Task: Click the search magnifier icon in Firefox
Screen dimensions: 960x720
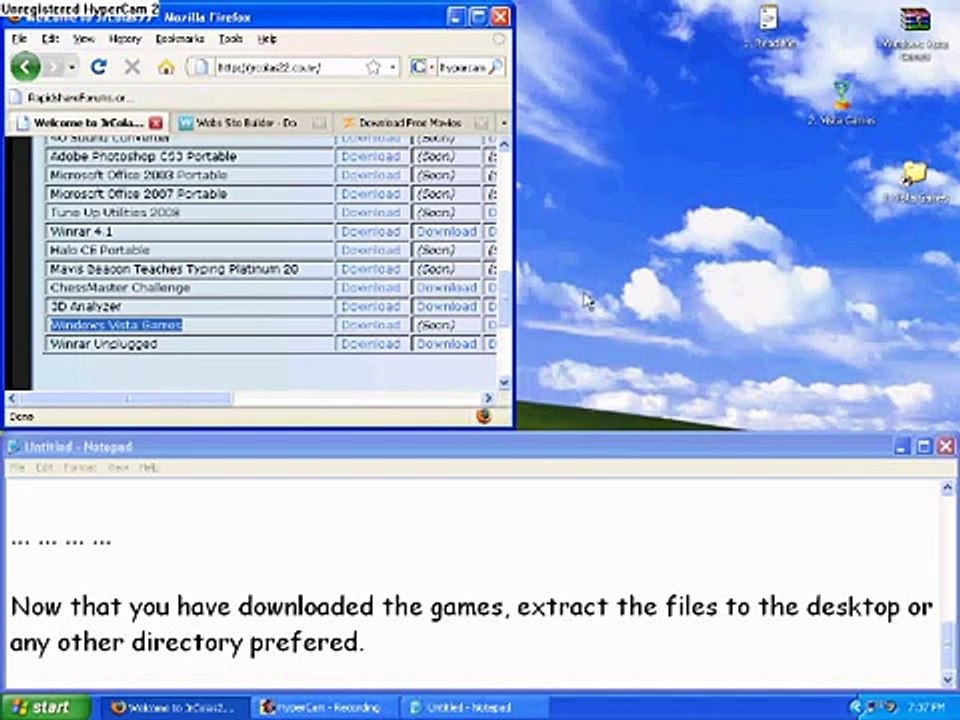Action: tap(496, 67)
